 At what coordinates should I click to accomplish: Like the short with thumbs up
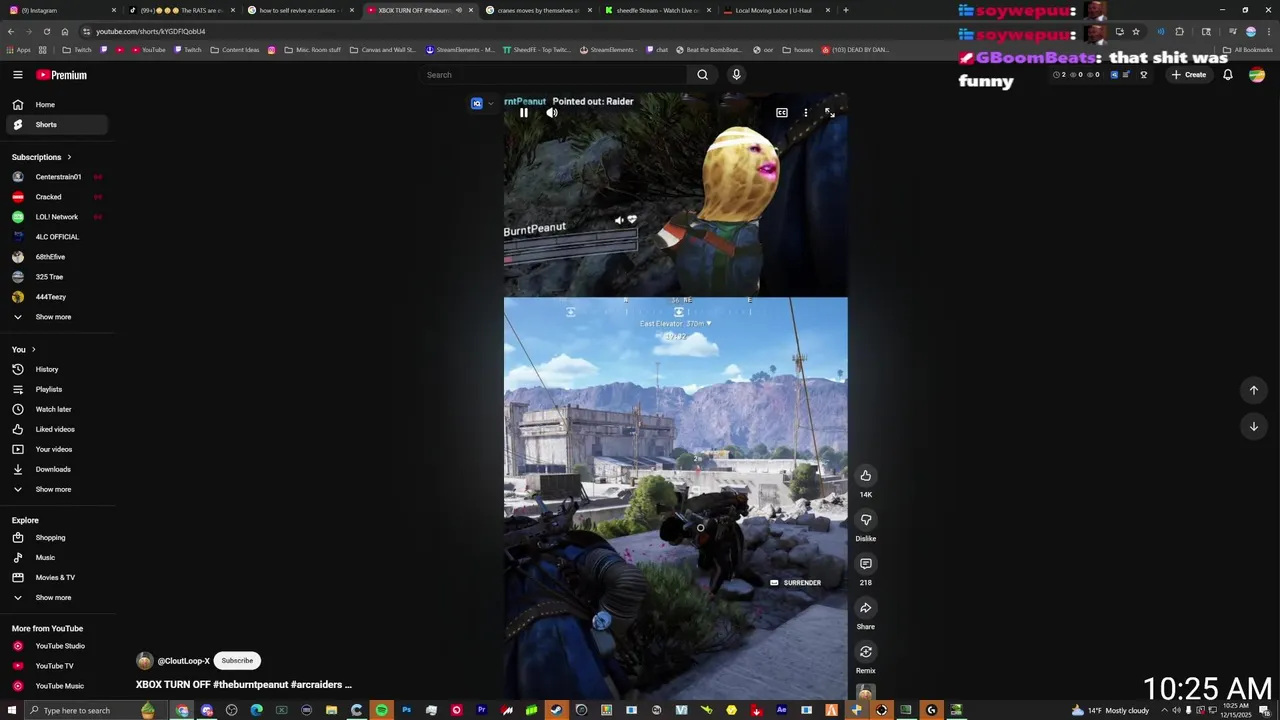click(866, 476)
